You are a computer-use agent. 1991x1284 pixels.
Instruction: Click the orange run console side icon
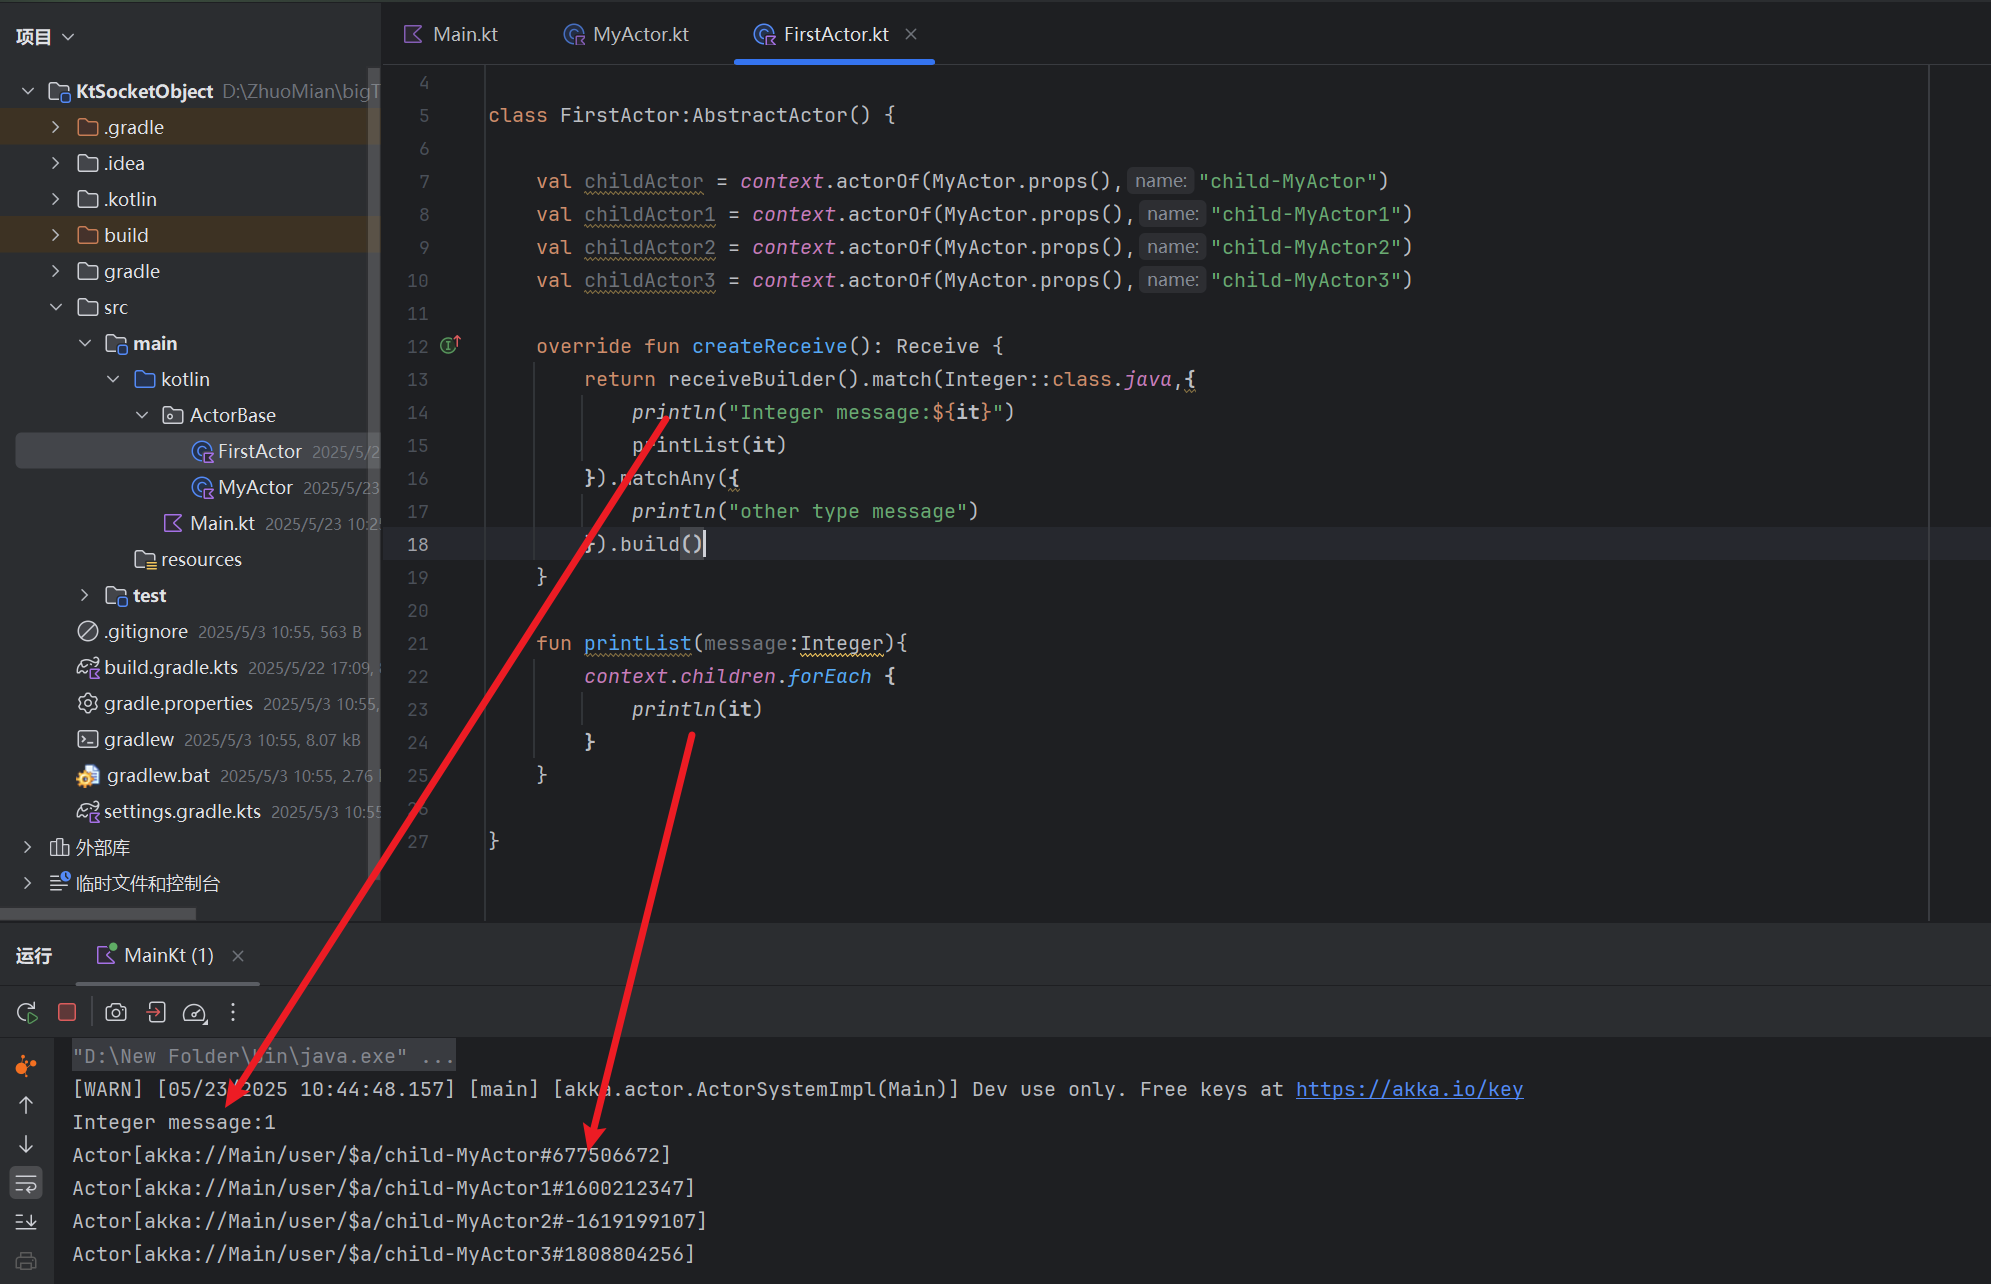(26, 1066)
